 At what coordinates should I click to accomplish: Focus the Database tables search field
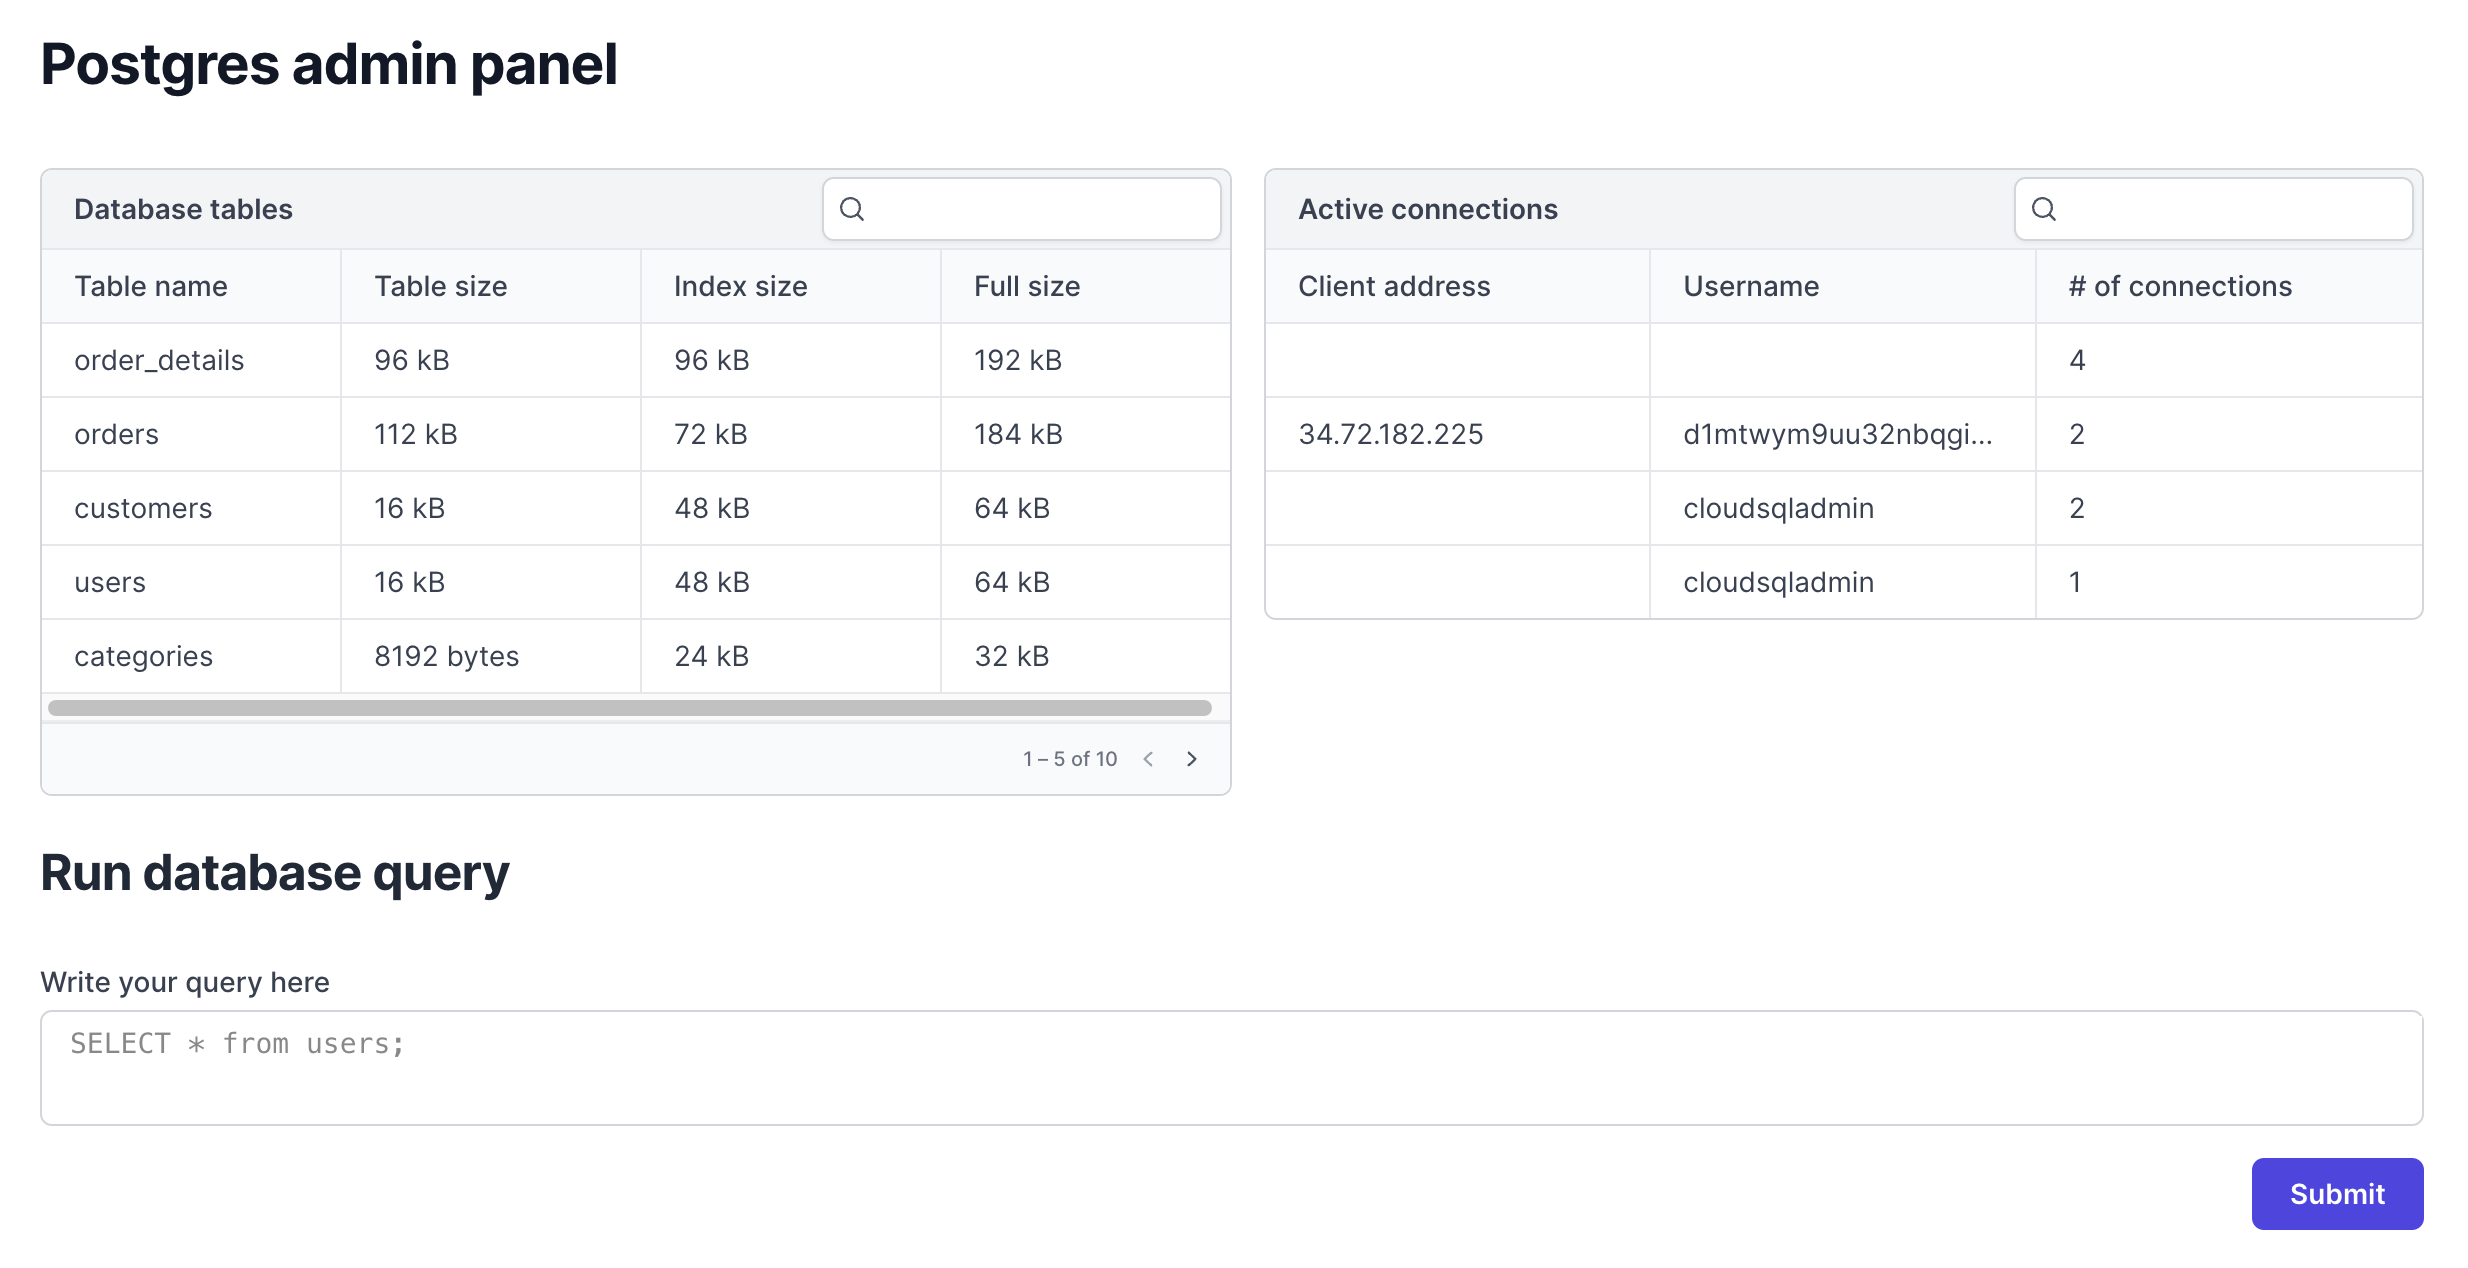(x=1021, y=209)
